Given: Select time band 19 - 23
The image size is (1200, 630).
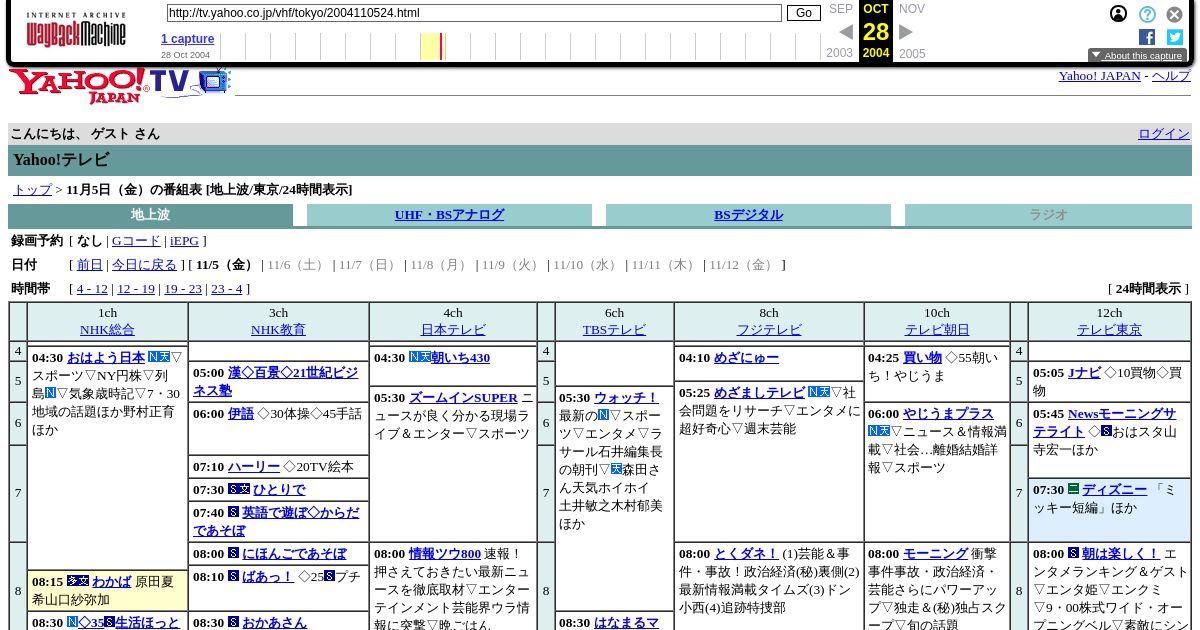Looking at the screenshot, I should coord(183,289).
